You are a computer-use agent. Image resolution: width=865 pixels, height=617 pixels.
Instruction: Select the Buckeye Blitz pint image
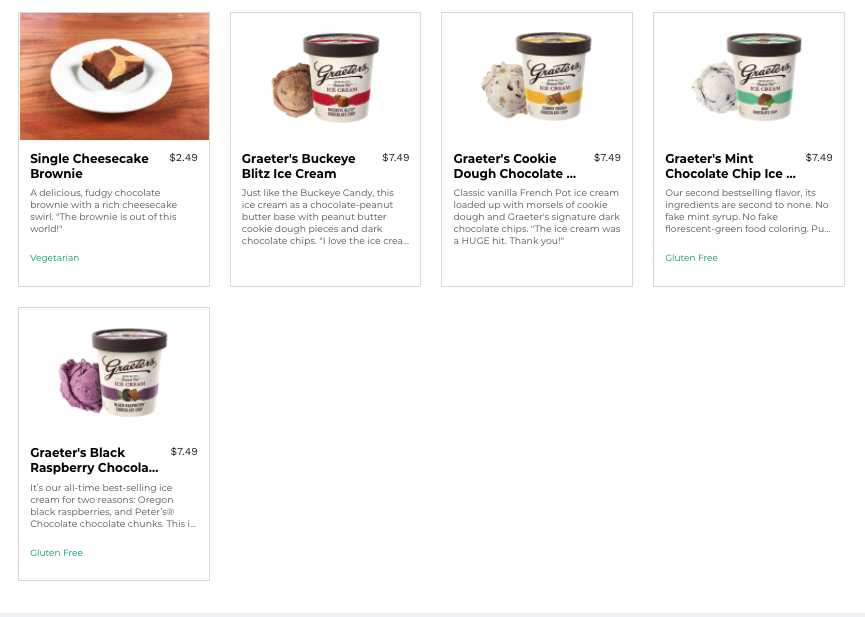(325, 77)
